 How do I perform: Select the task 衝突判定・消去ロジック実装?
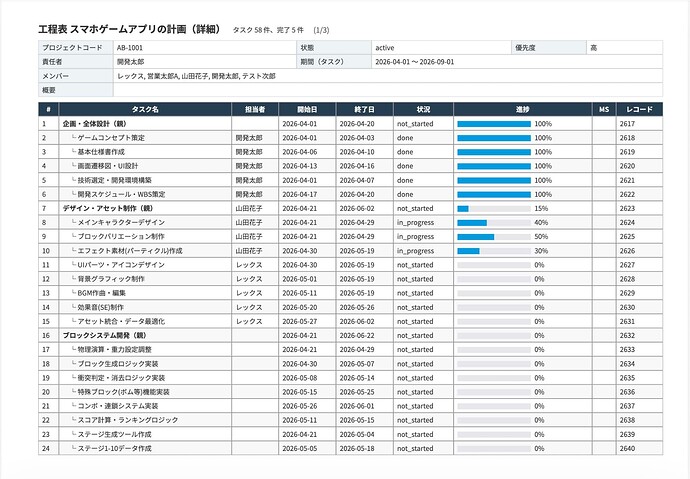[x=121, y=378]
